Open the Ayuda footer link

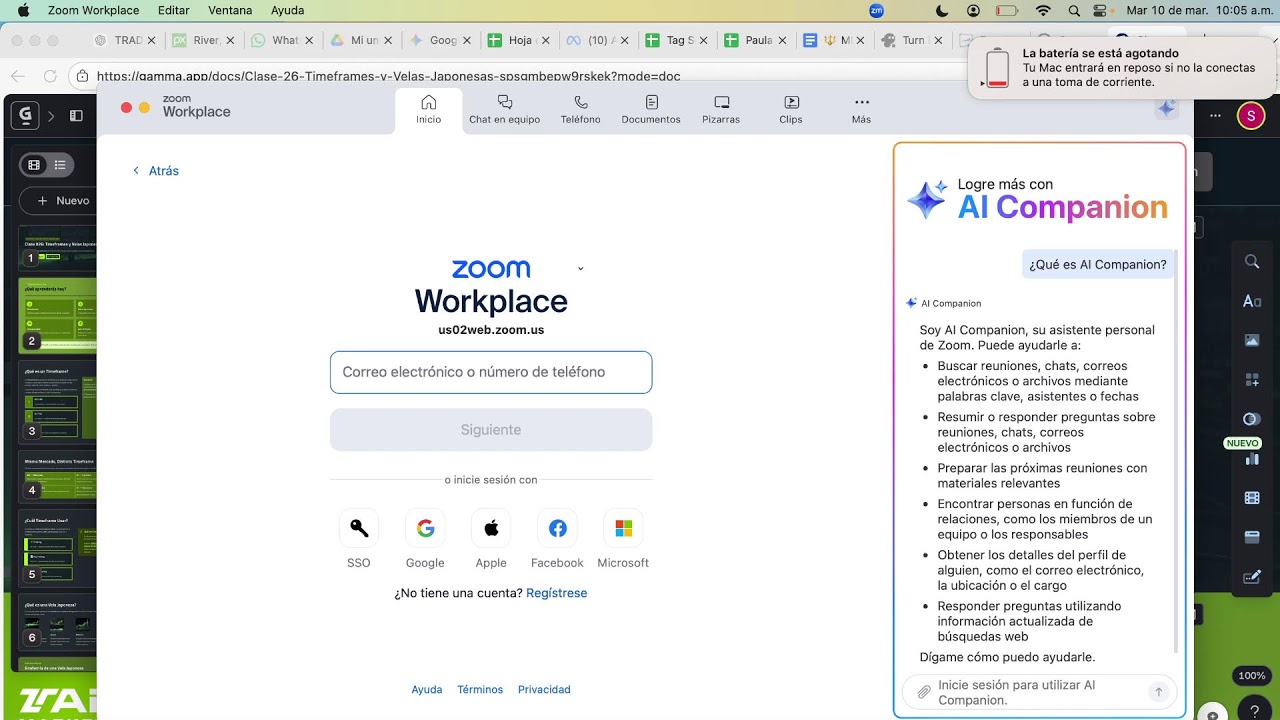427,690
